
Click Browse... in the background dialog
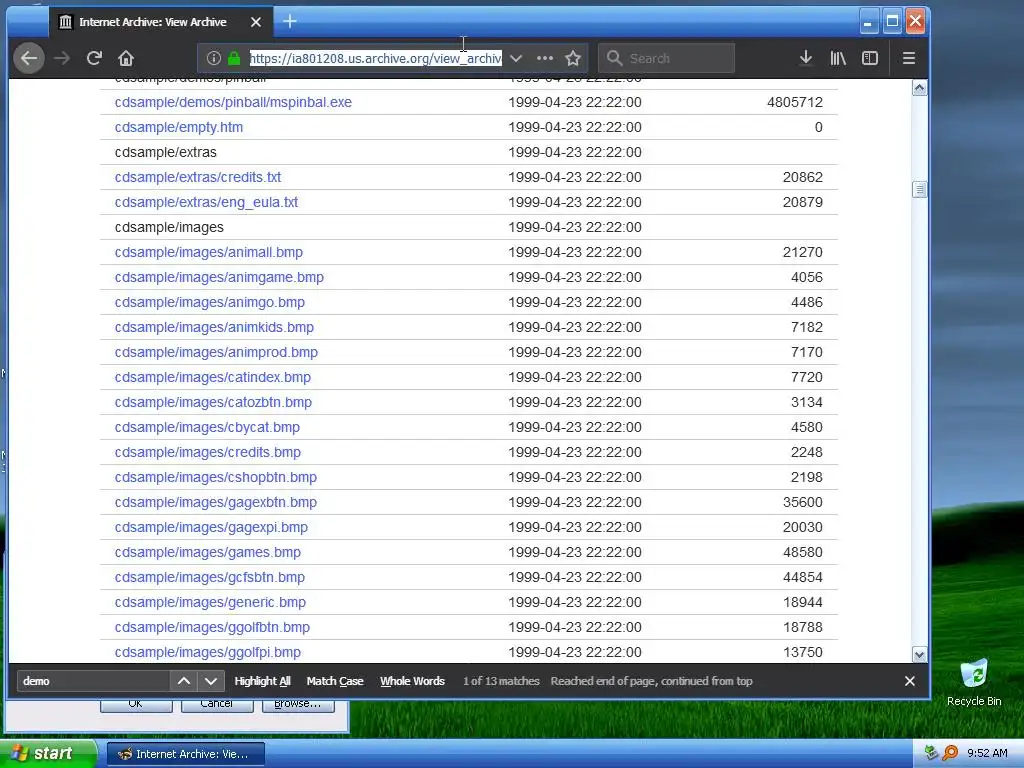pyautogui.click(x=298, y=705)
